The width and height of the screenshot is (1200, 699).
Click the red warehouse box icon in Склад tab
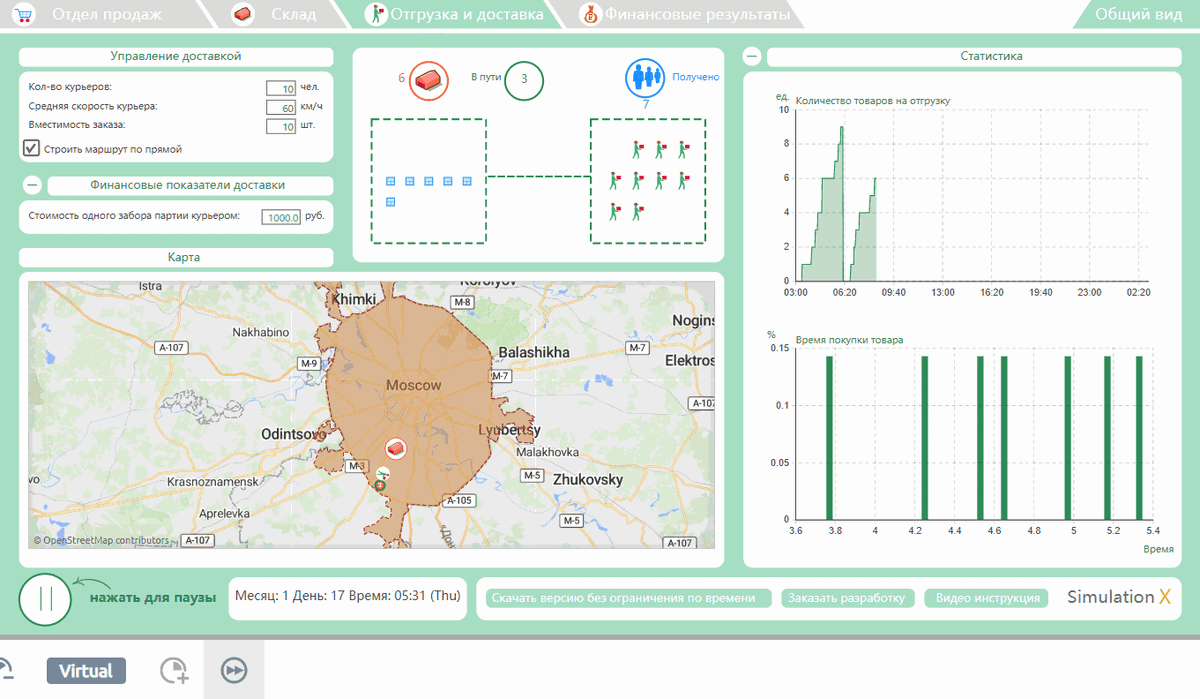(242, 14)
